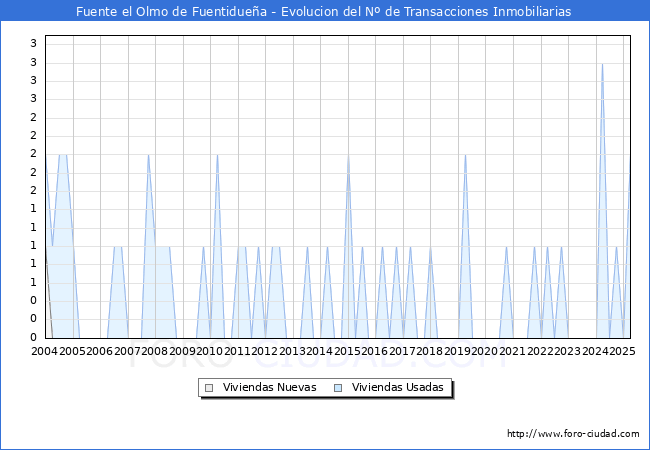This screenshot has height=450, width=650.
Task: Click the 2019 peak on the chart
Action: tap(466, 155)
